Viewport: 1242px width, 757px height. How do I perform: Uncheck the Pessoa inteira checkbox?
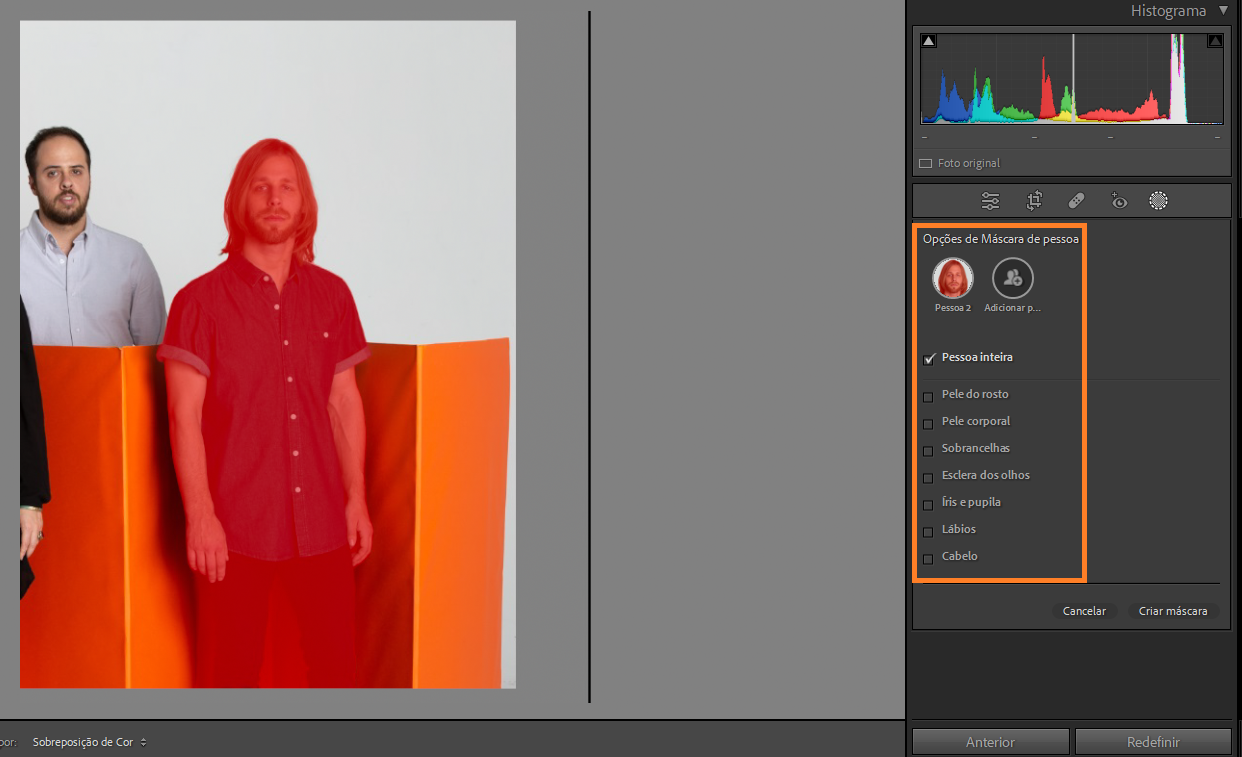click(929, 359)
